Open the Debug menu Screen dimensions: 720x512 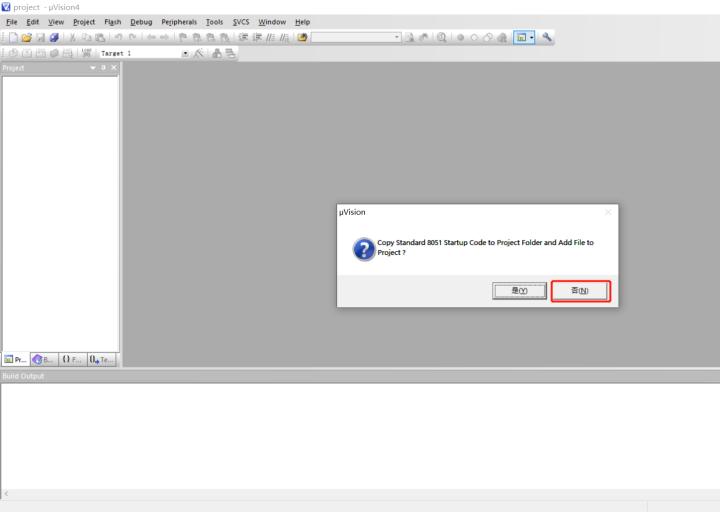[x=141, y=22]
